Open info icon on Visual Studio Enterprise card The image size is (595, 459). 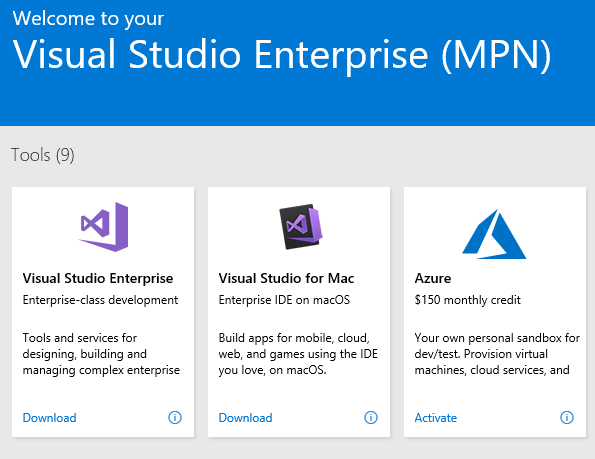coord(175,418)
